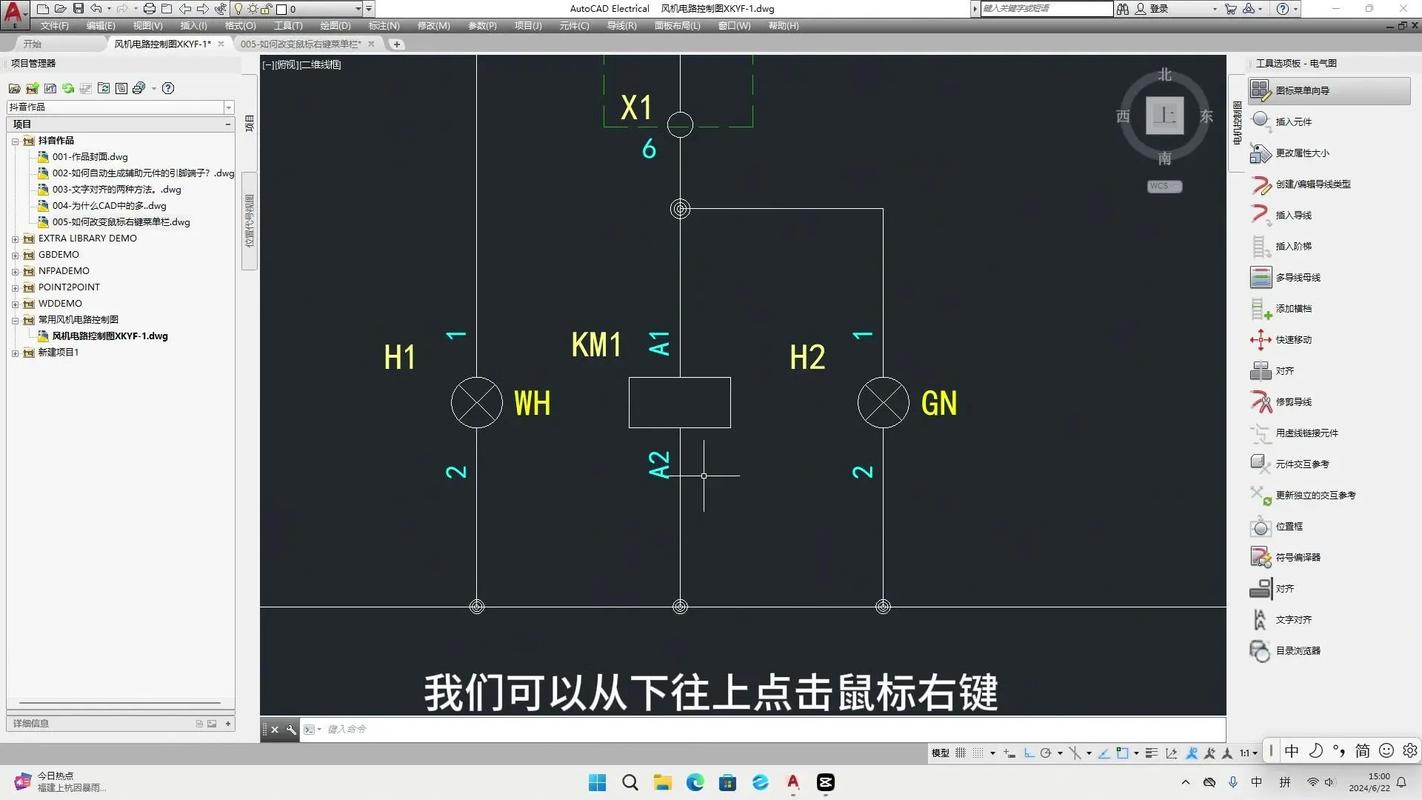Click the 元件交互参考 tool icon
This screenshot has height=800, width=1422.
[x=1260, y=464]
